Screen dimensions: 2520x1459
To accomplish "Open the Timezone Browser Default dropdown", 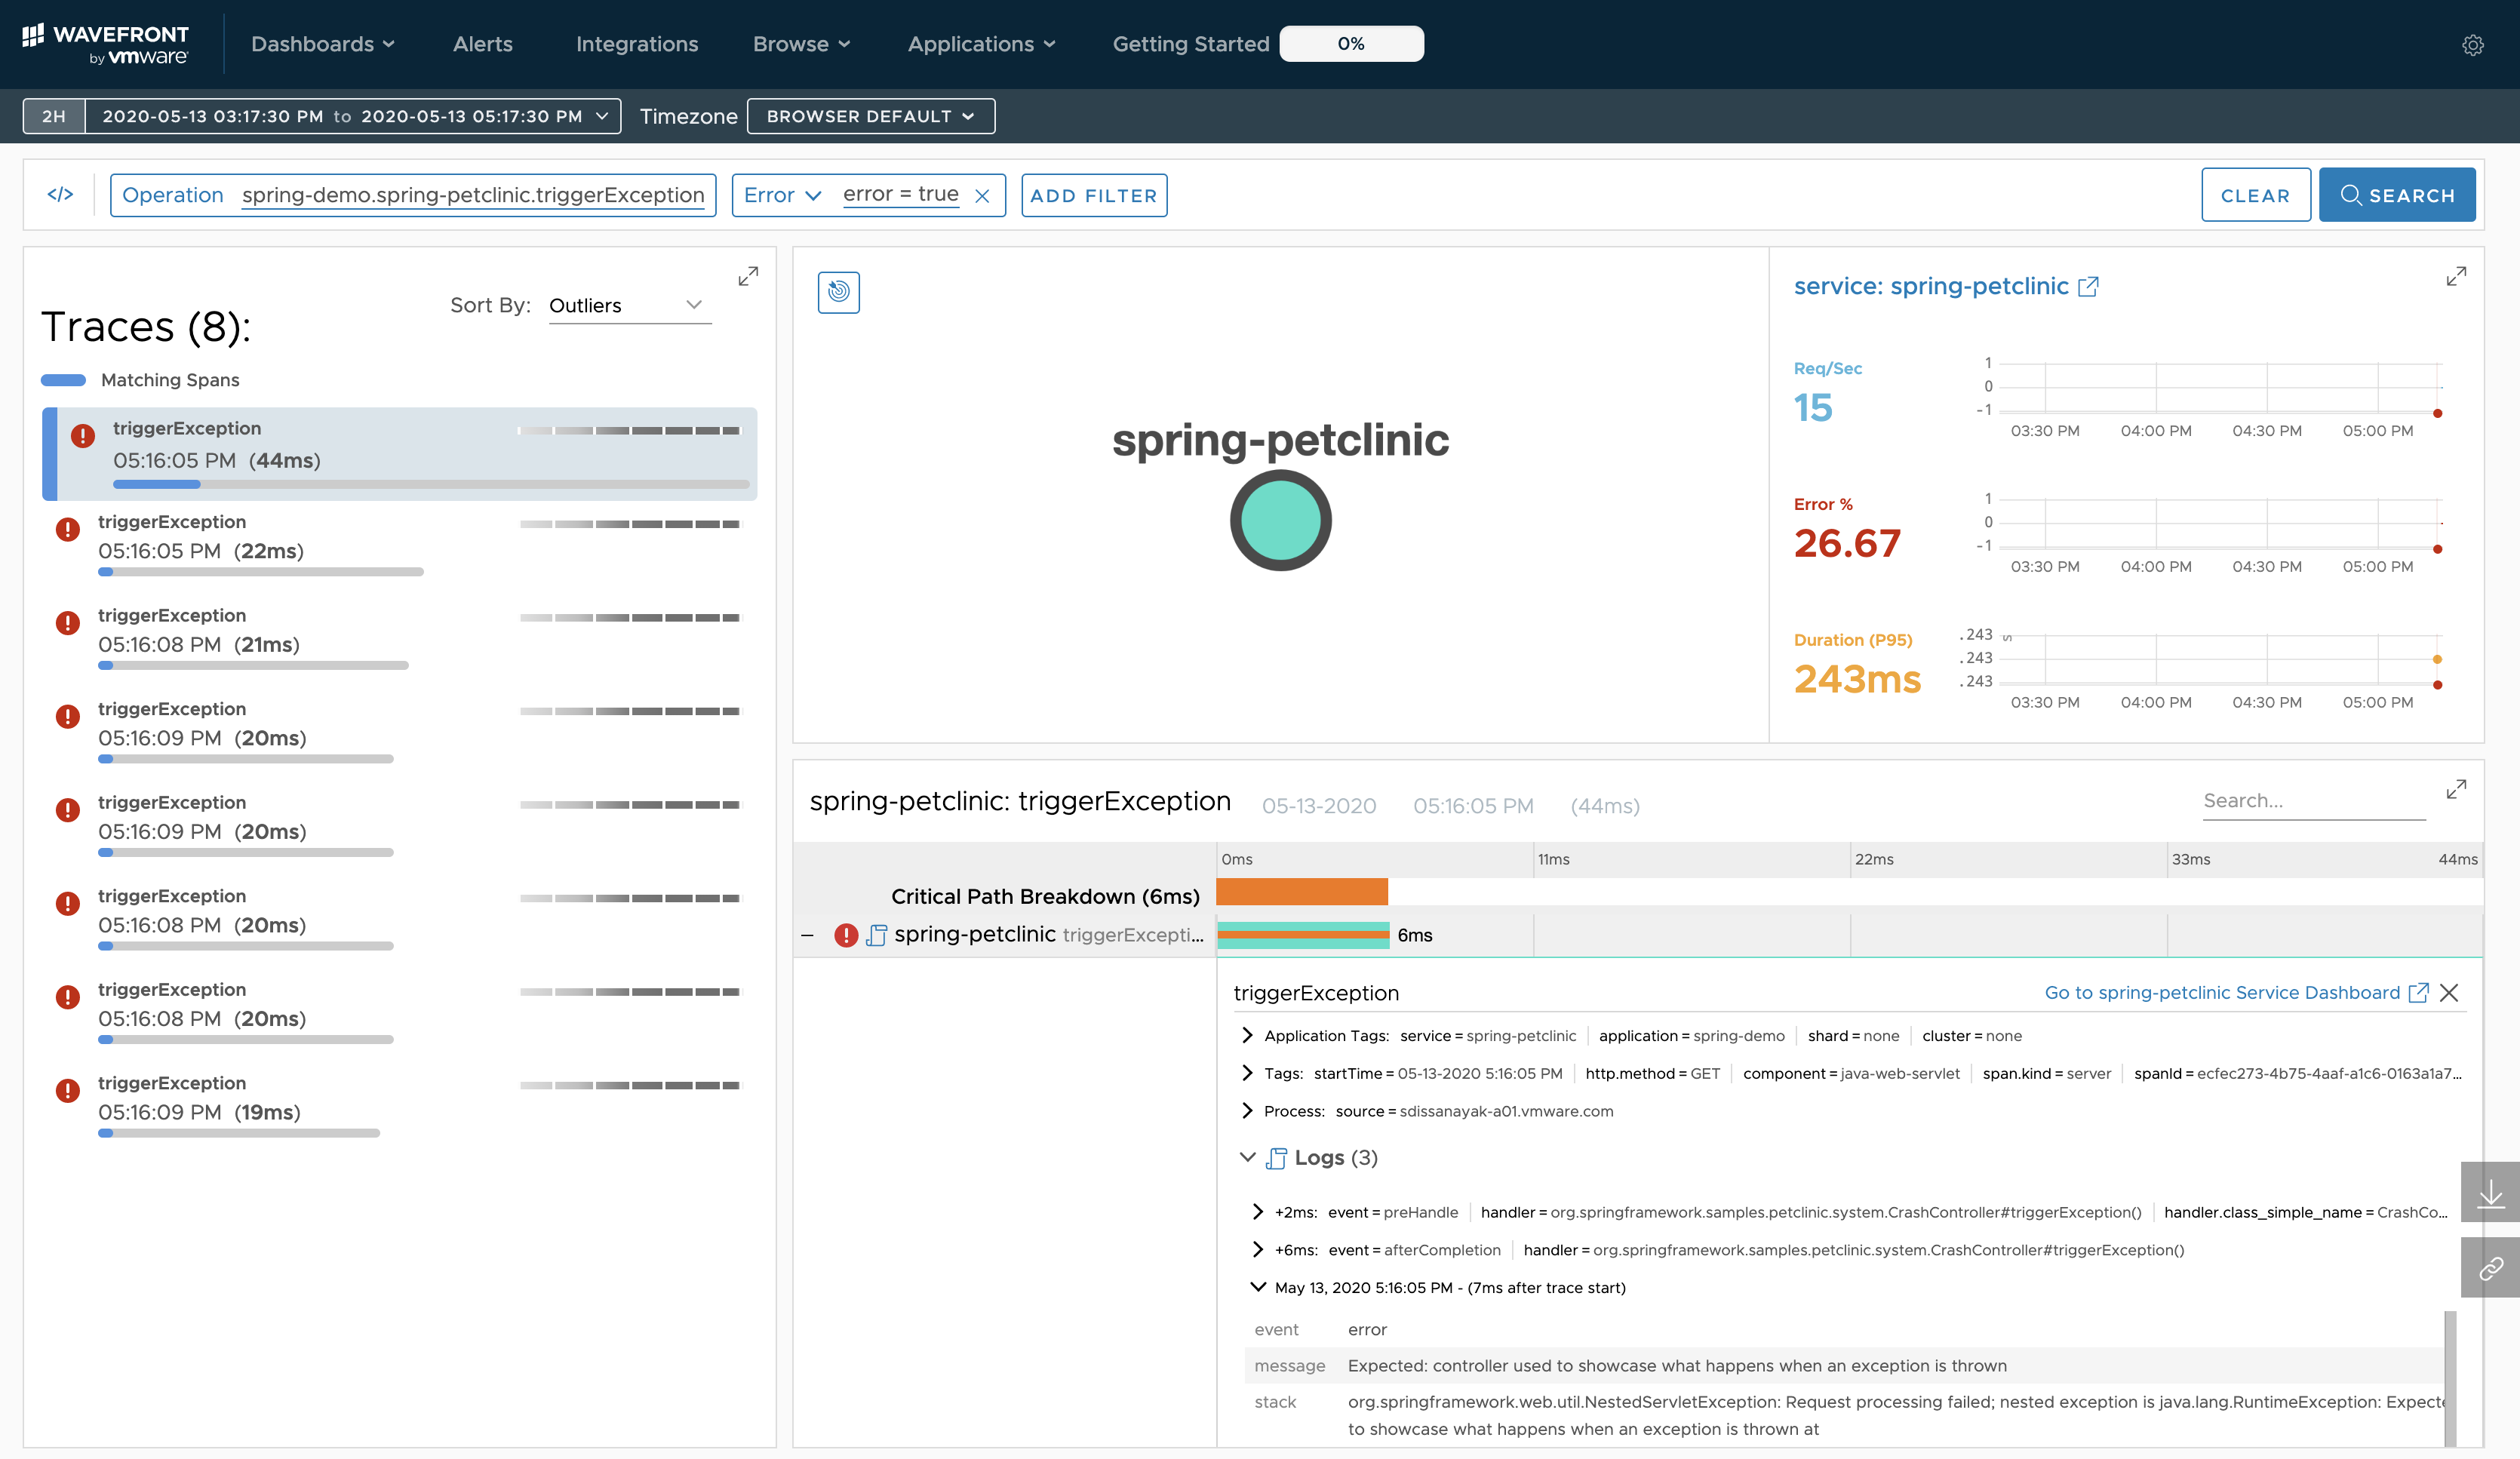I will tap(868, 116).
